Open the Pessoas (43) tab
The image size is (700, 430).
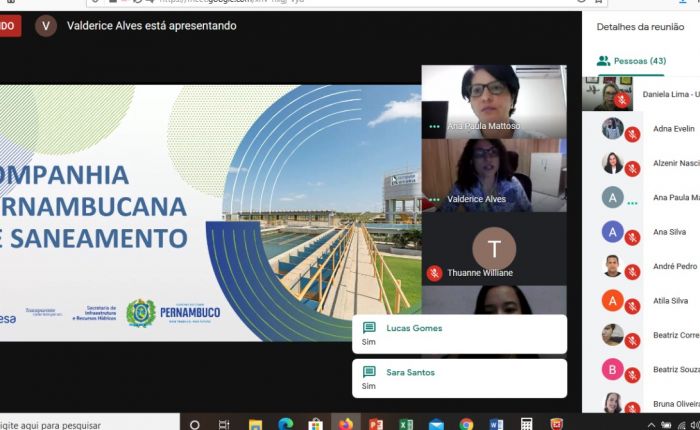coord(631,61)
